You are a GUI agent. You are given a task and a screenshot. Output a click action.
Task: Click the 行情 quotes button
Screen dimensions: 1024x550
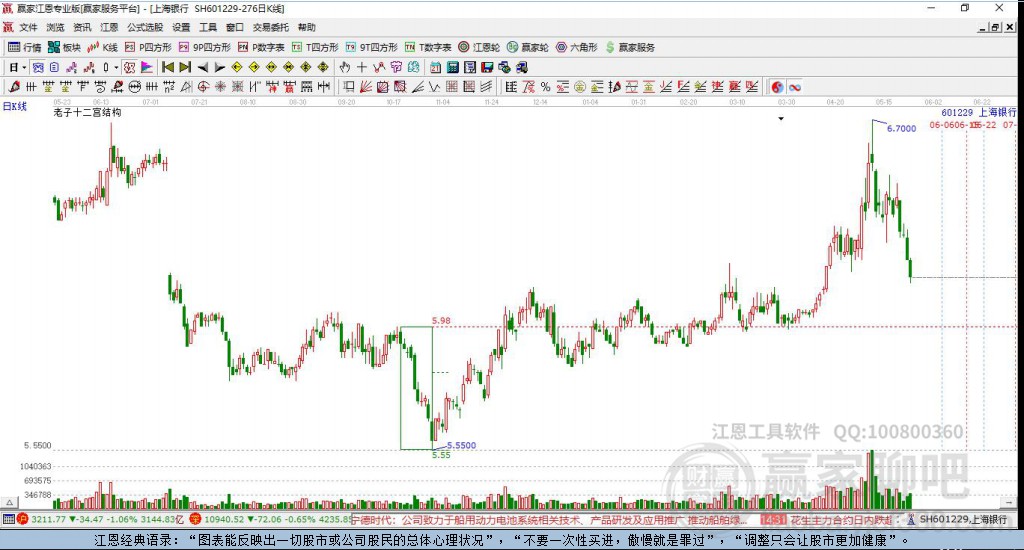(25, 47)
